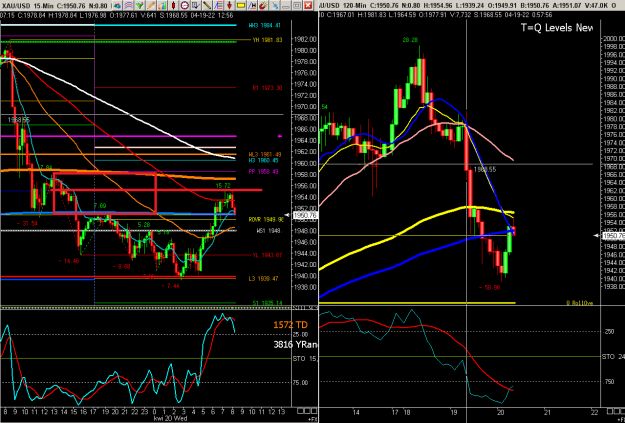Click the 1950.76 current price tag, 15-Min chart

305,215
